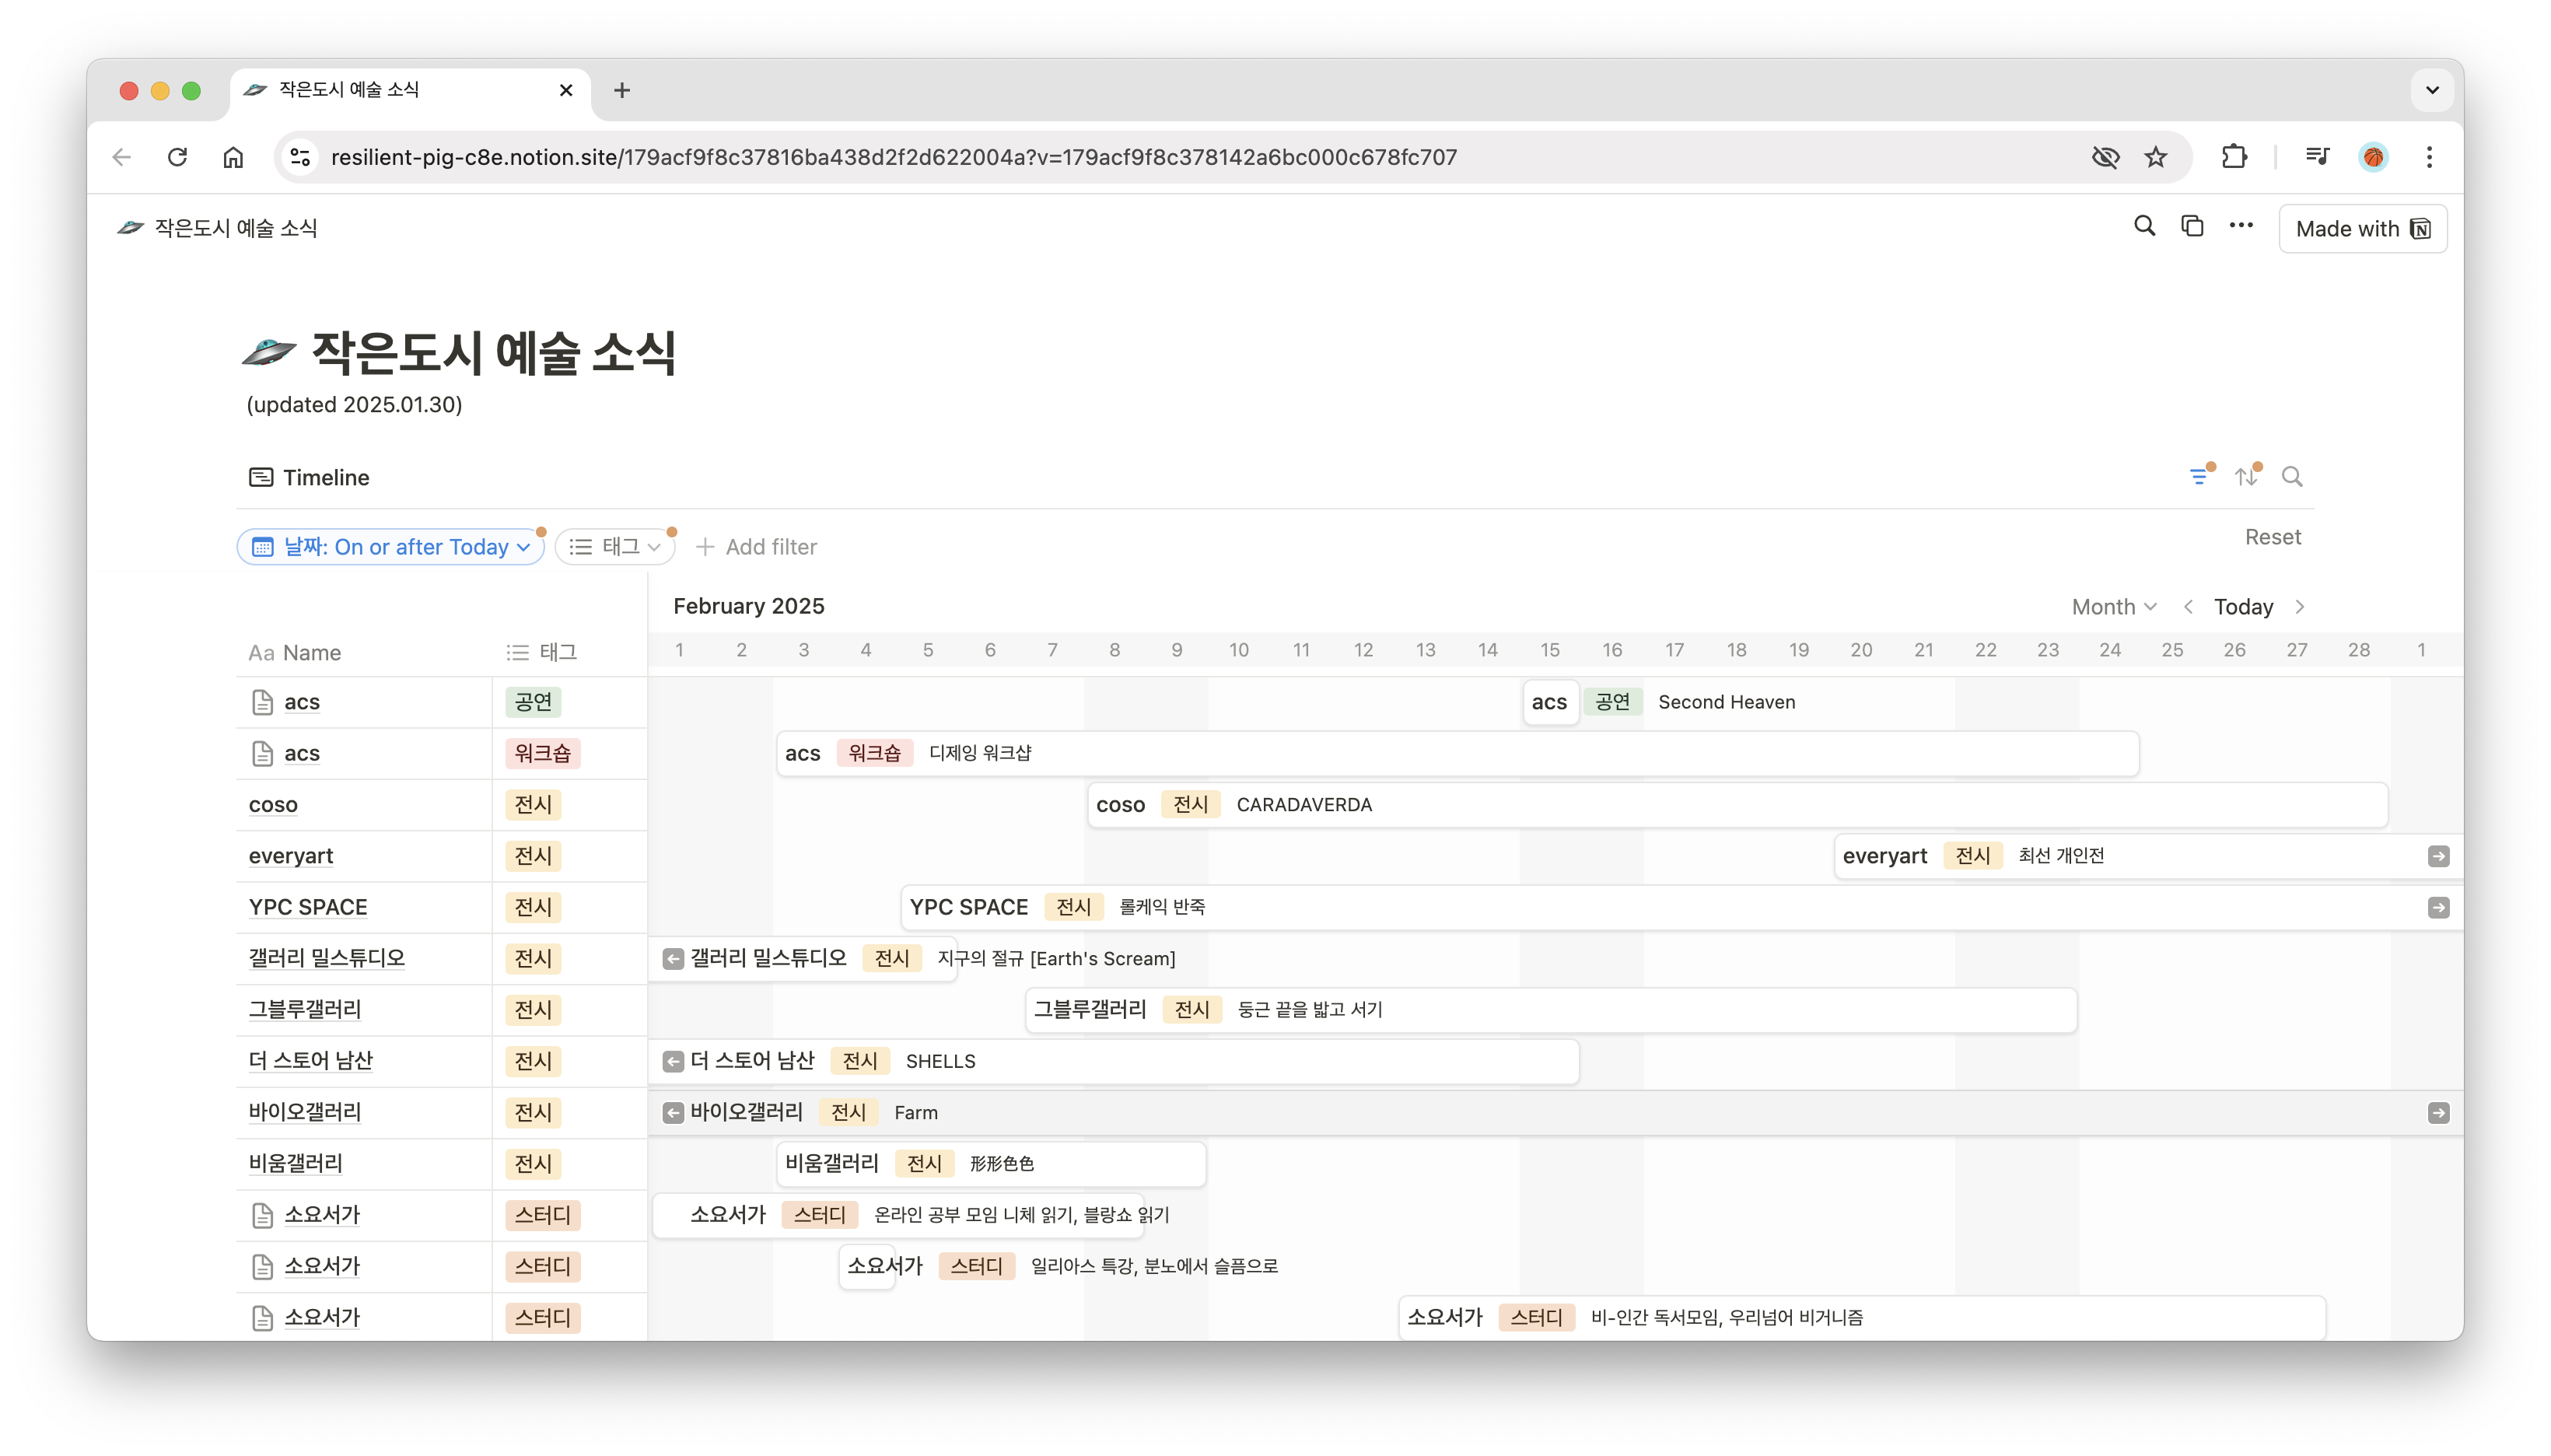Expand the tab search dropdown
Image resolution: width=2551 pixels, height=1456 pixels.
click(2433, 90)
